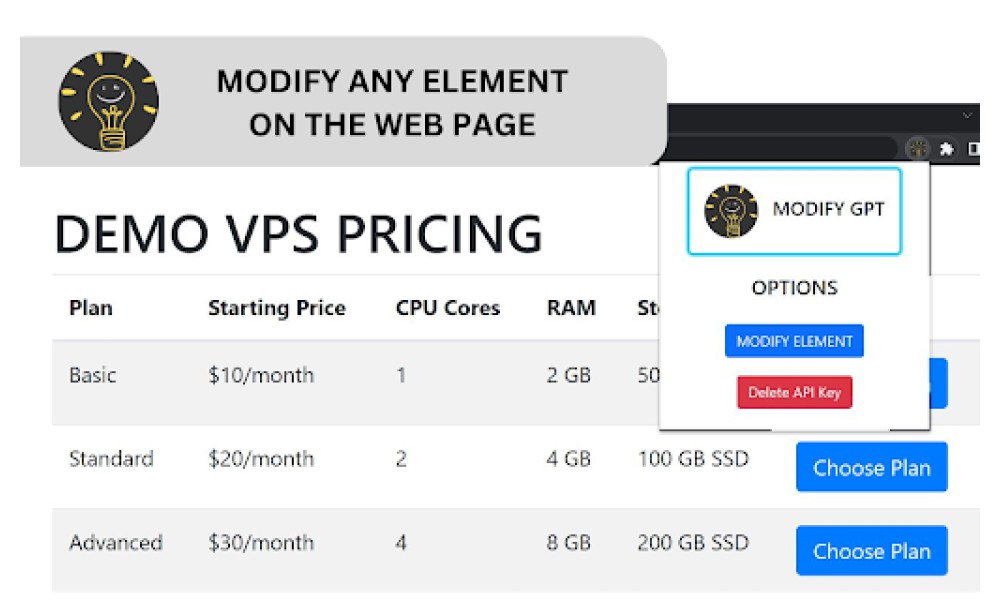Viewport: 1000px width, 600px height.
Task: Select the Basic plan row name
Action: pyautogui.click(x=92, y=375)
